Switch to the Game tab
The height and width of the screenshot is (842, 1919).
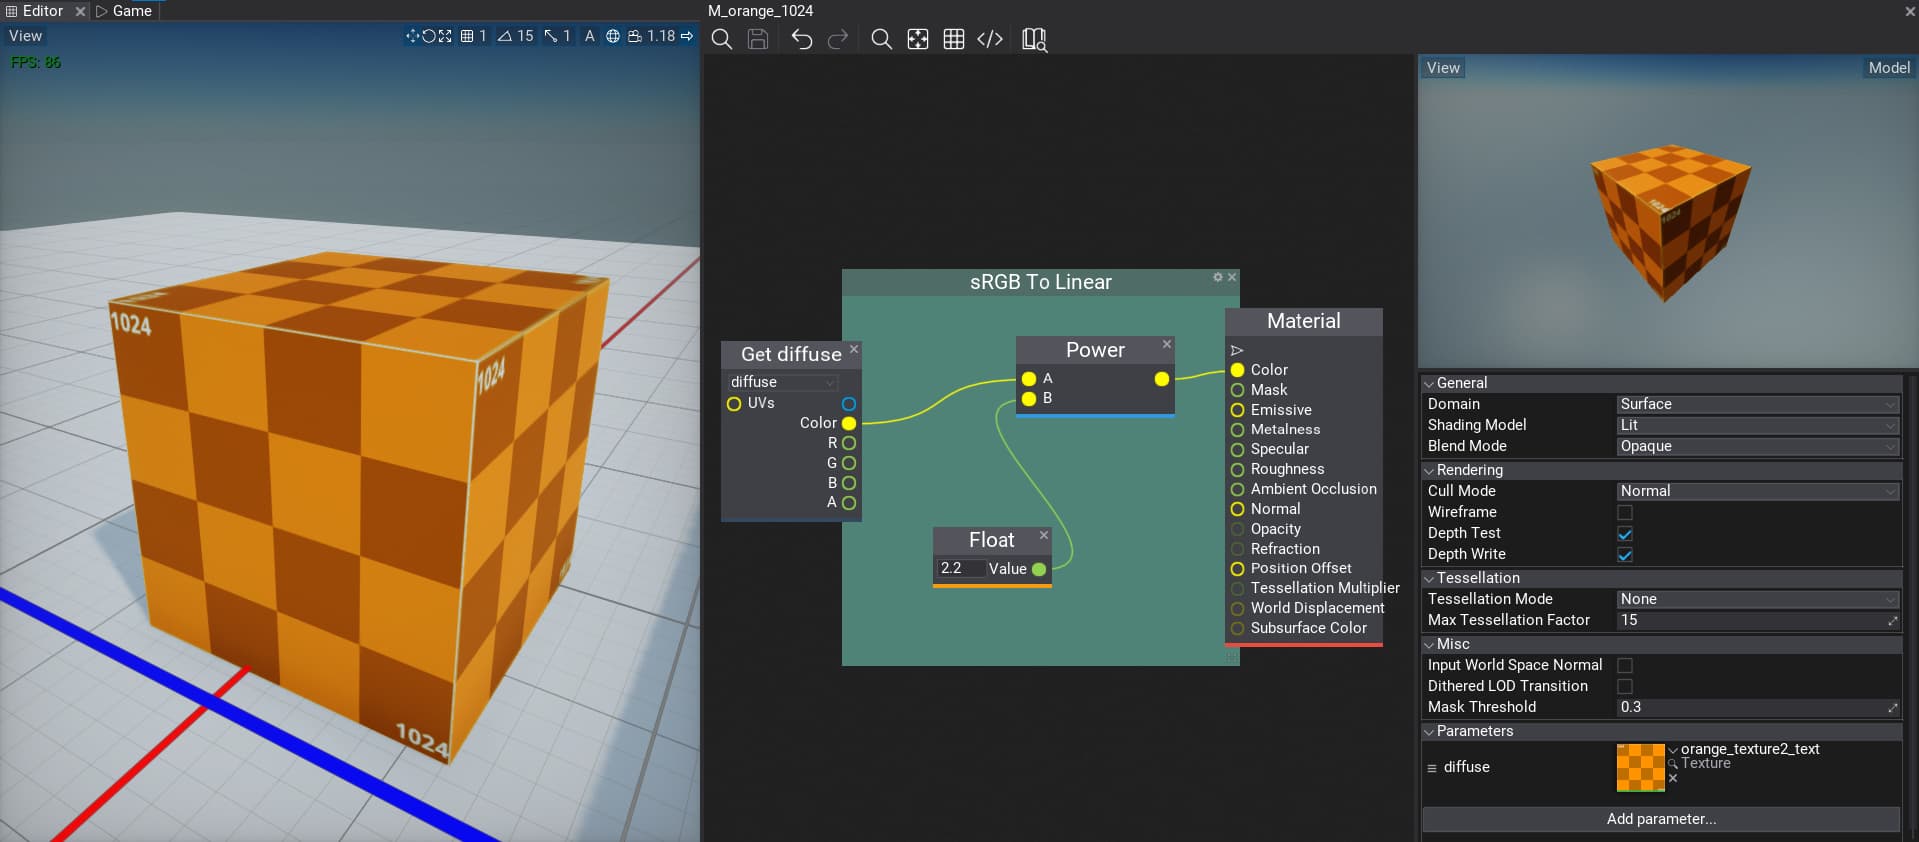(x=124, y=11)
